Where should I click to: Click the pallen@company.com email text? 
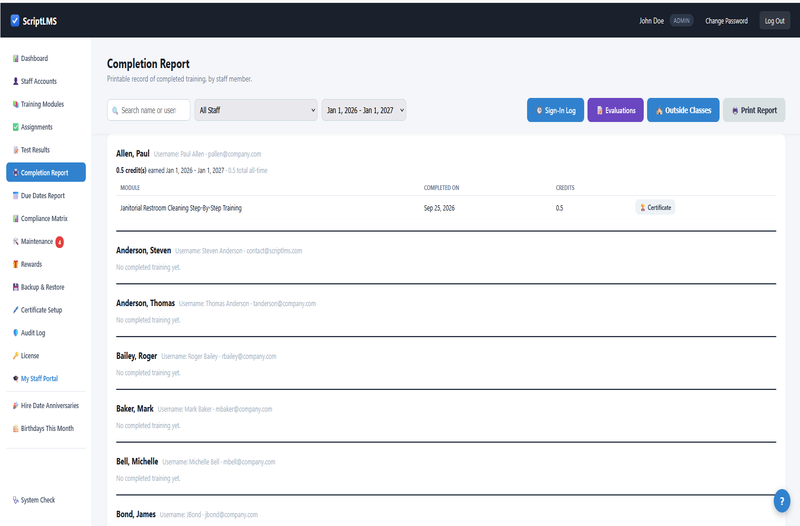[x=234, y=154]
